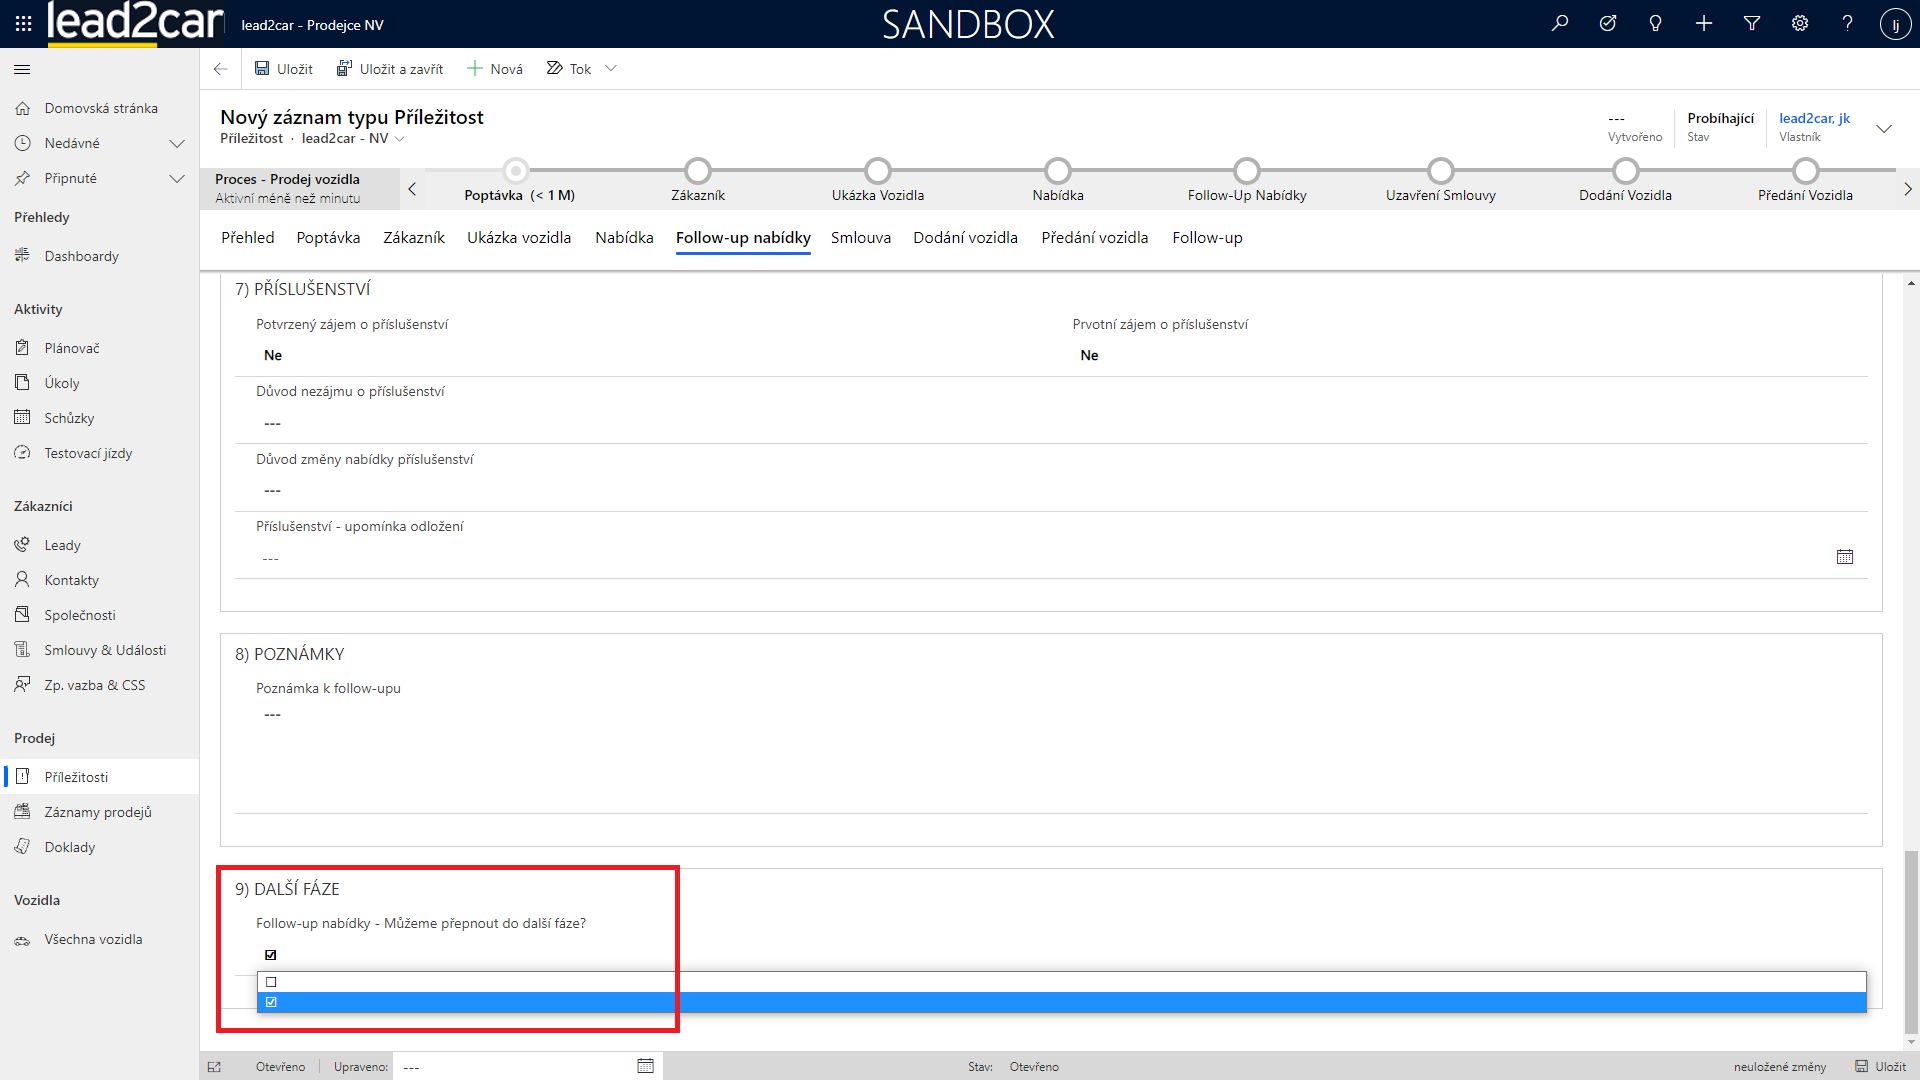
Task: Select the unchecked option in dropdown list
Action: [x=271, y=982]
